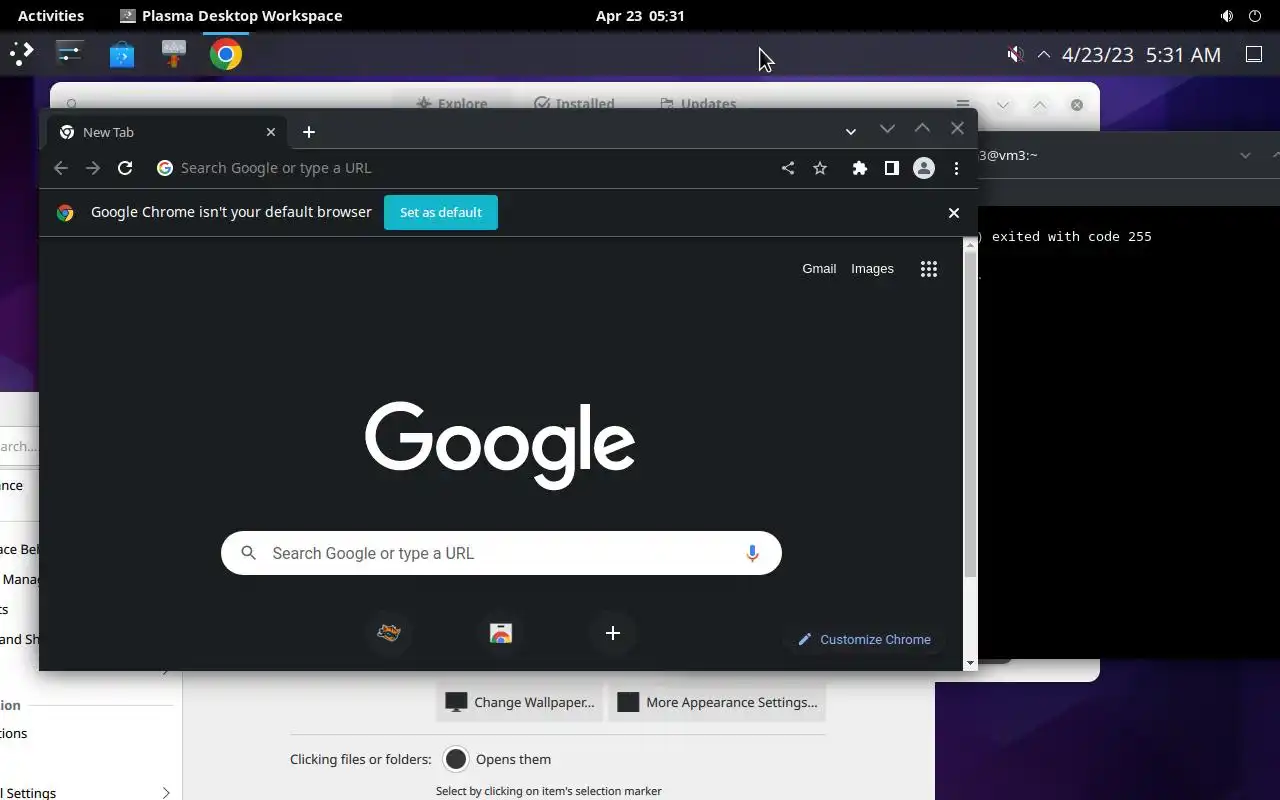Activate the Google Chrome panel icon
This screenshot has width=1280, height=800.
(x=226, y=54)
